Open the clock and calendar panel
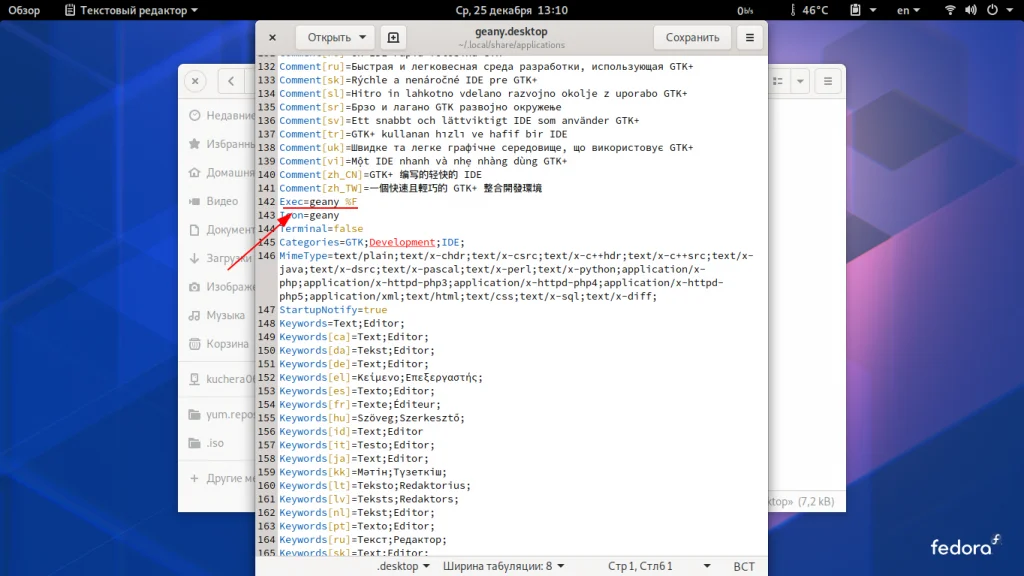The height and width of the screenshot is (576, 1024). coord(511,10)
